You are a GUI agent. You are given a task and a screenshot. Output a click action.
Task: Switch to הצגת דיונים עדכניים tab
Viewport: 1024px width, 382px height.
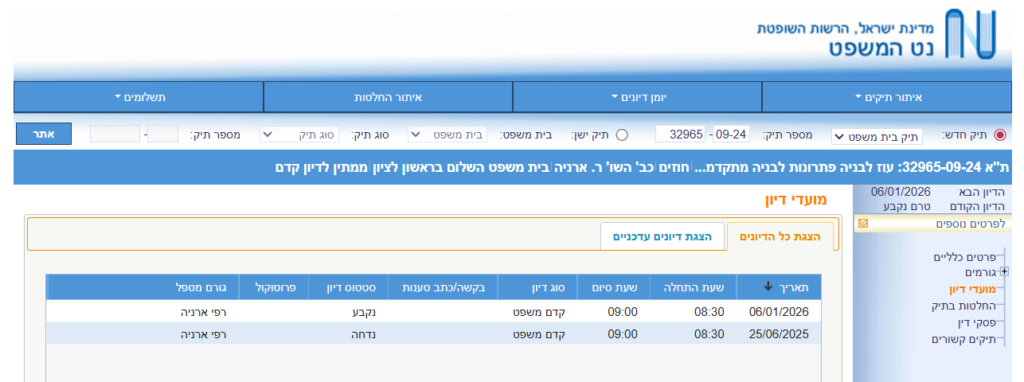pyautogui.click(x=662, y=236)
